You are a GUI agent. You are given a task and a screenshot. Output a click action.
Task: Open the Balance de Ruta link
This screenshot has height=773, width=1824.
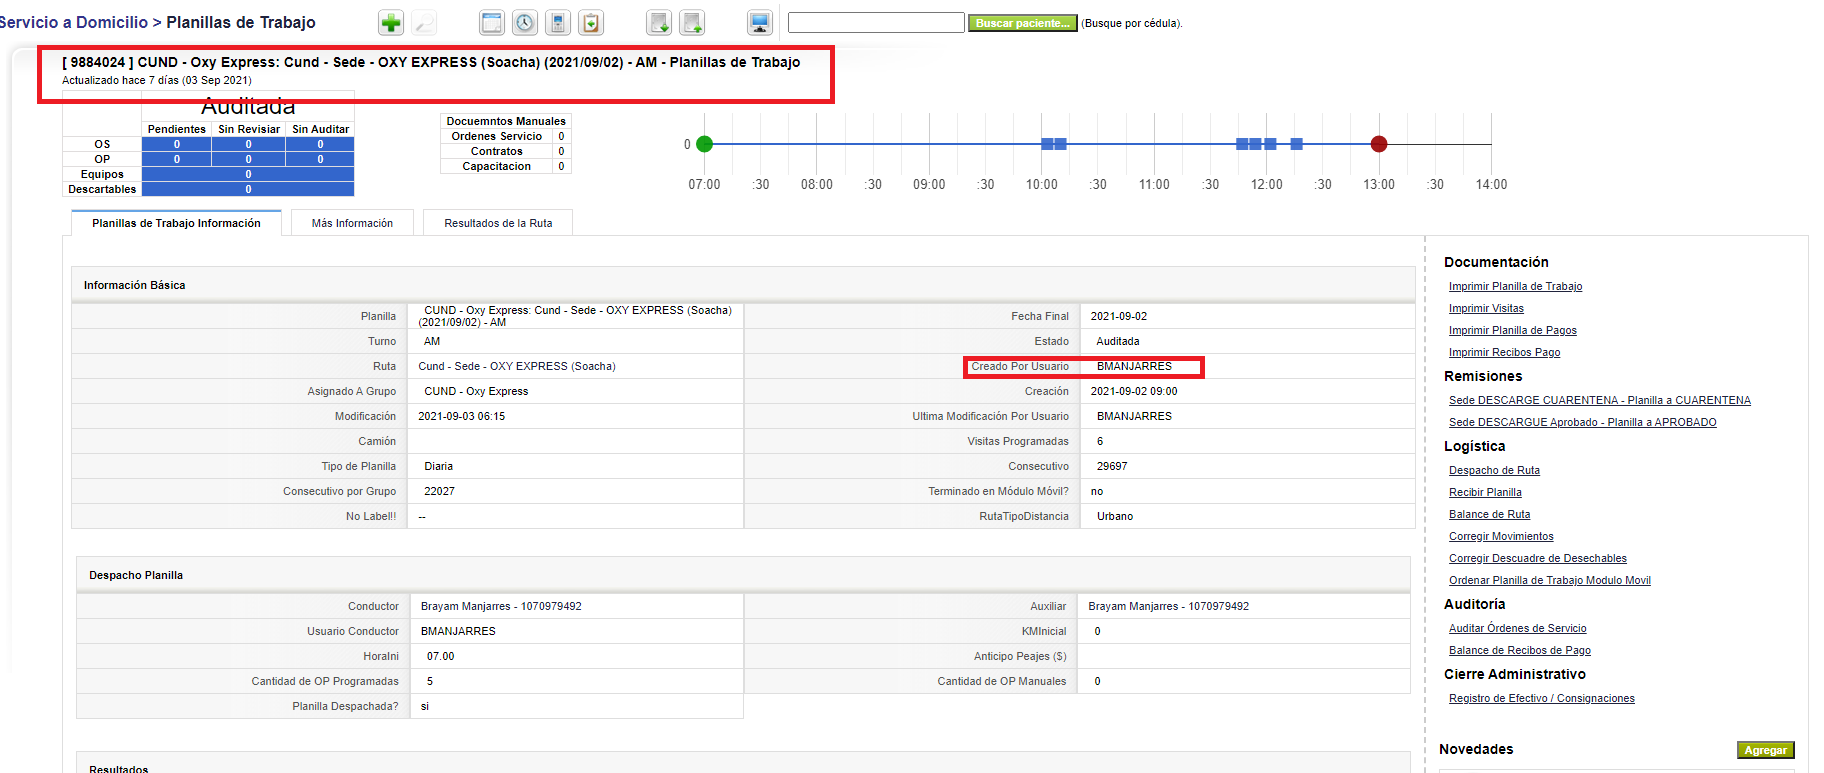(x=1489, y=514)
